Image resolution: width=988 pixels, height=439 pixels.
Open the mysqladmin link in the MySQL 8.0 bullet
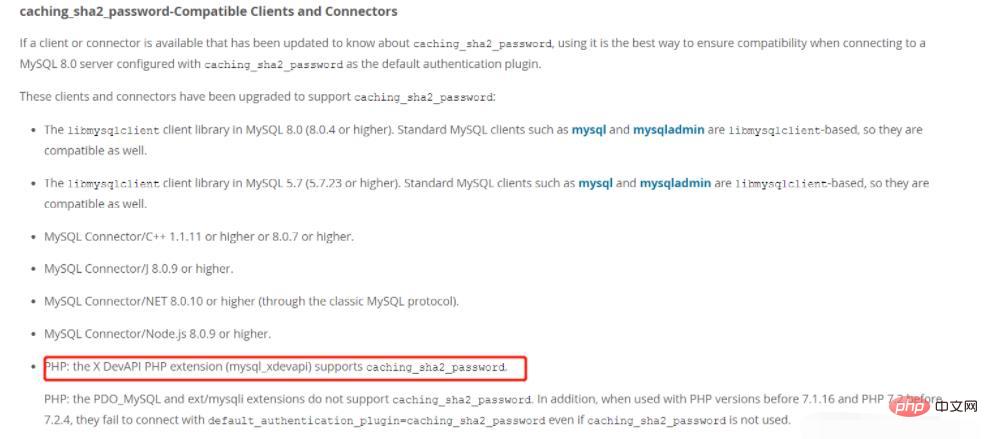click(672, 130)
